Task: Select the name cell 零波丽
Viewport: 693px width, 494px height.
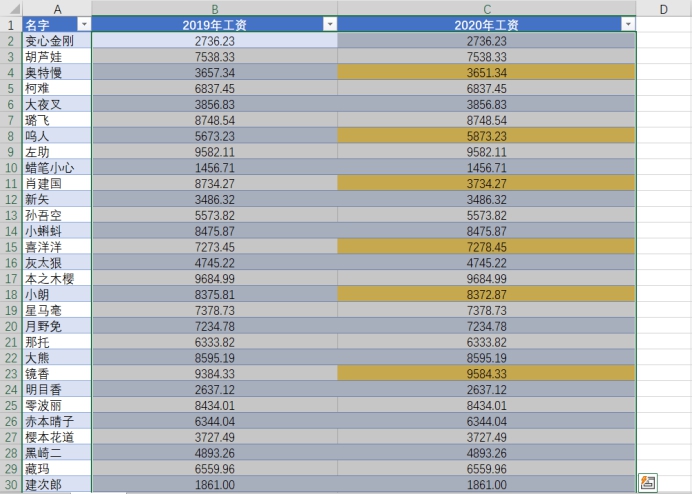Action: pyautogui.click(x=57, y=405)
